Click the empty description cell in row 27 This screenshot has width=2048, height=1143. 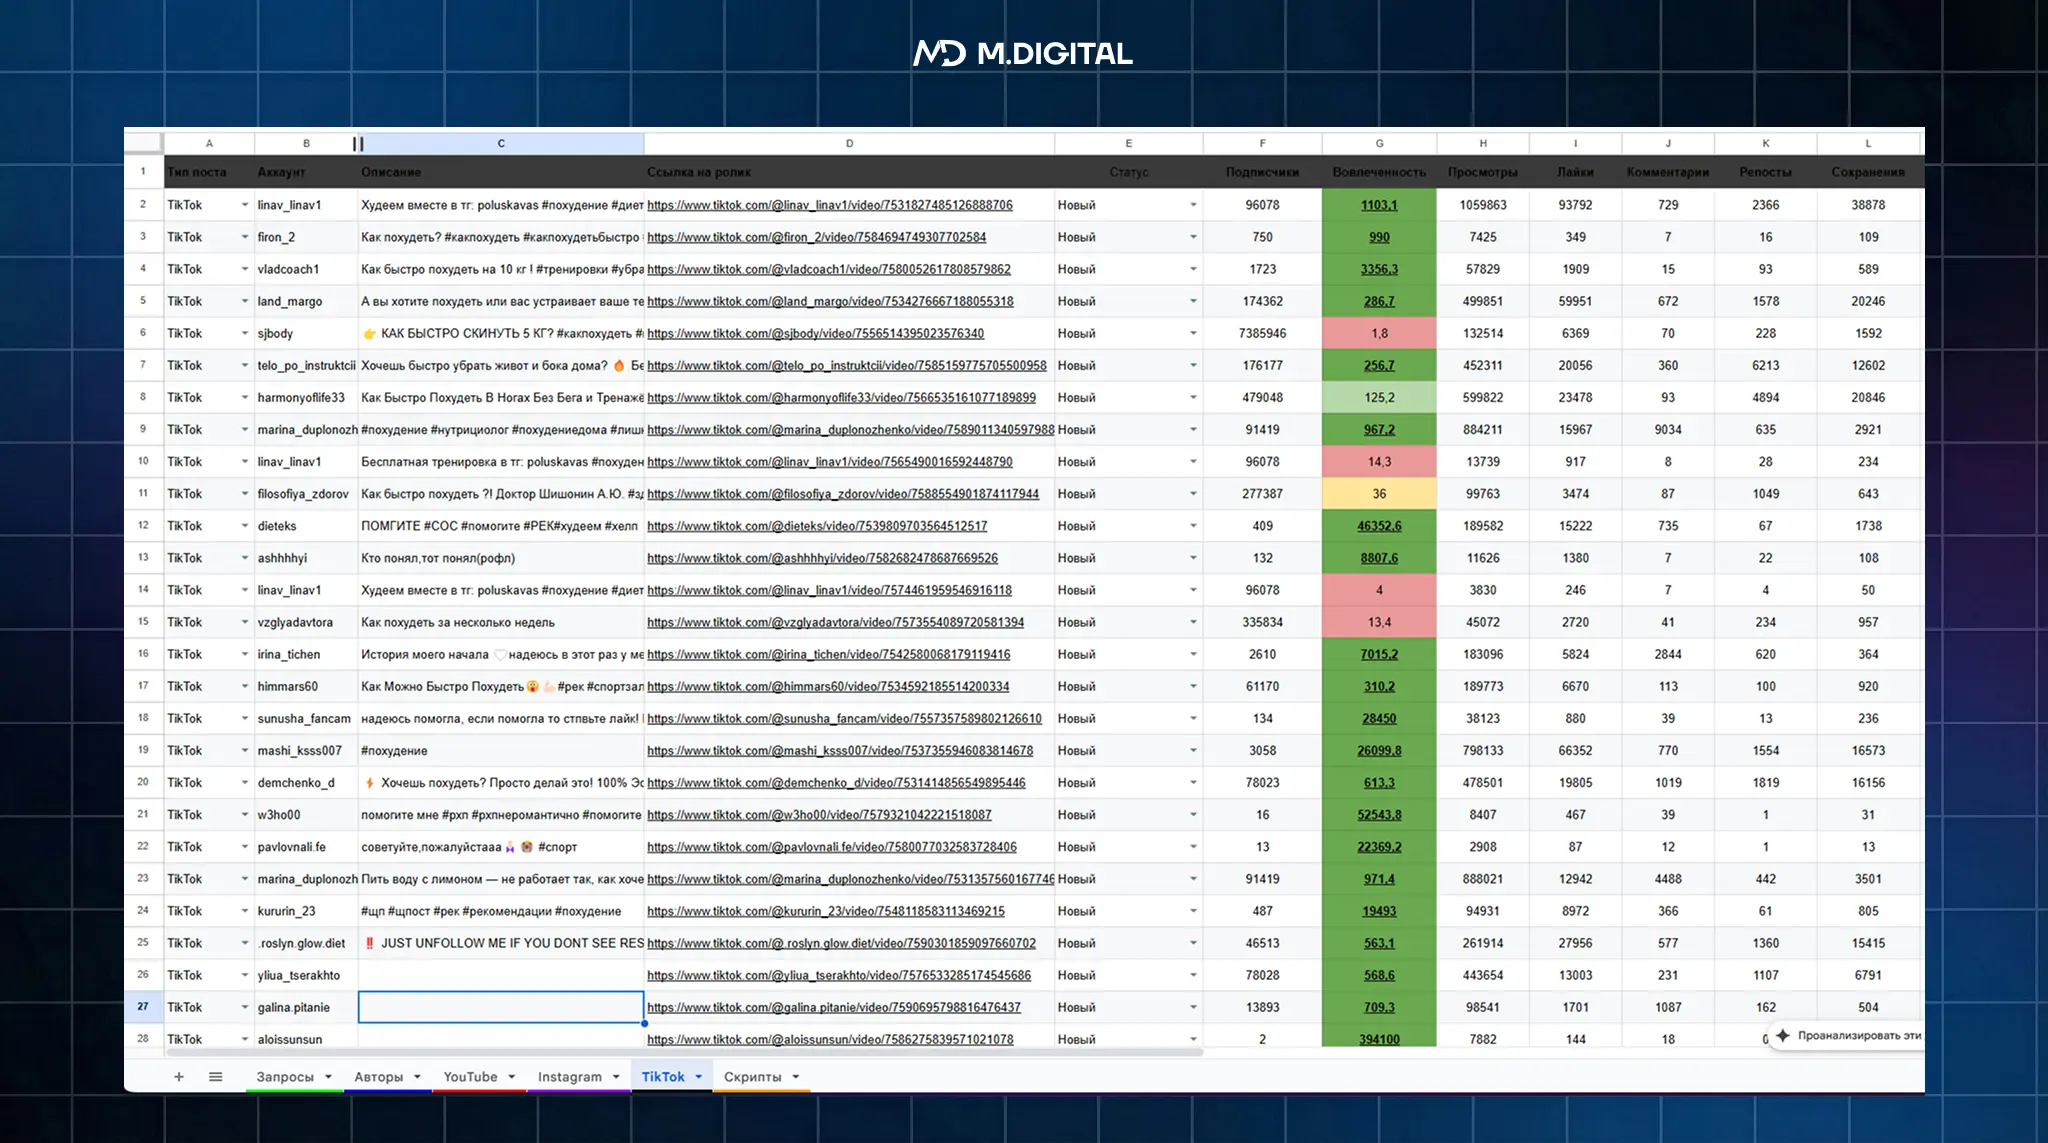pyautogui.click(x=500, y=1007)
